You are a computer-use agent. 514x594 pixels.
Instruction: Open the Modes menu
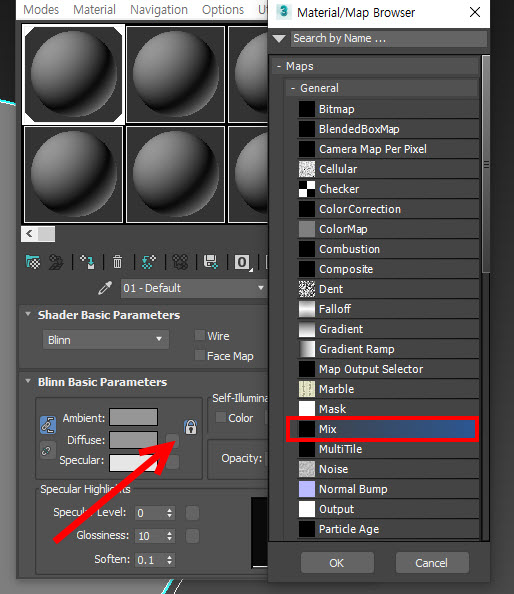coord(41,9)
